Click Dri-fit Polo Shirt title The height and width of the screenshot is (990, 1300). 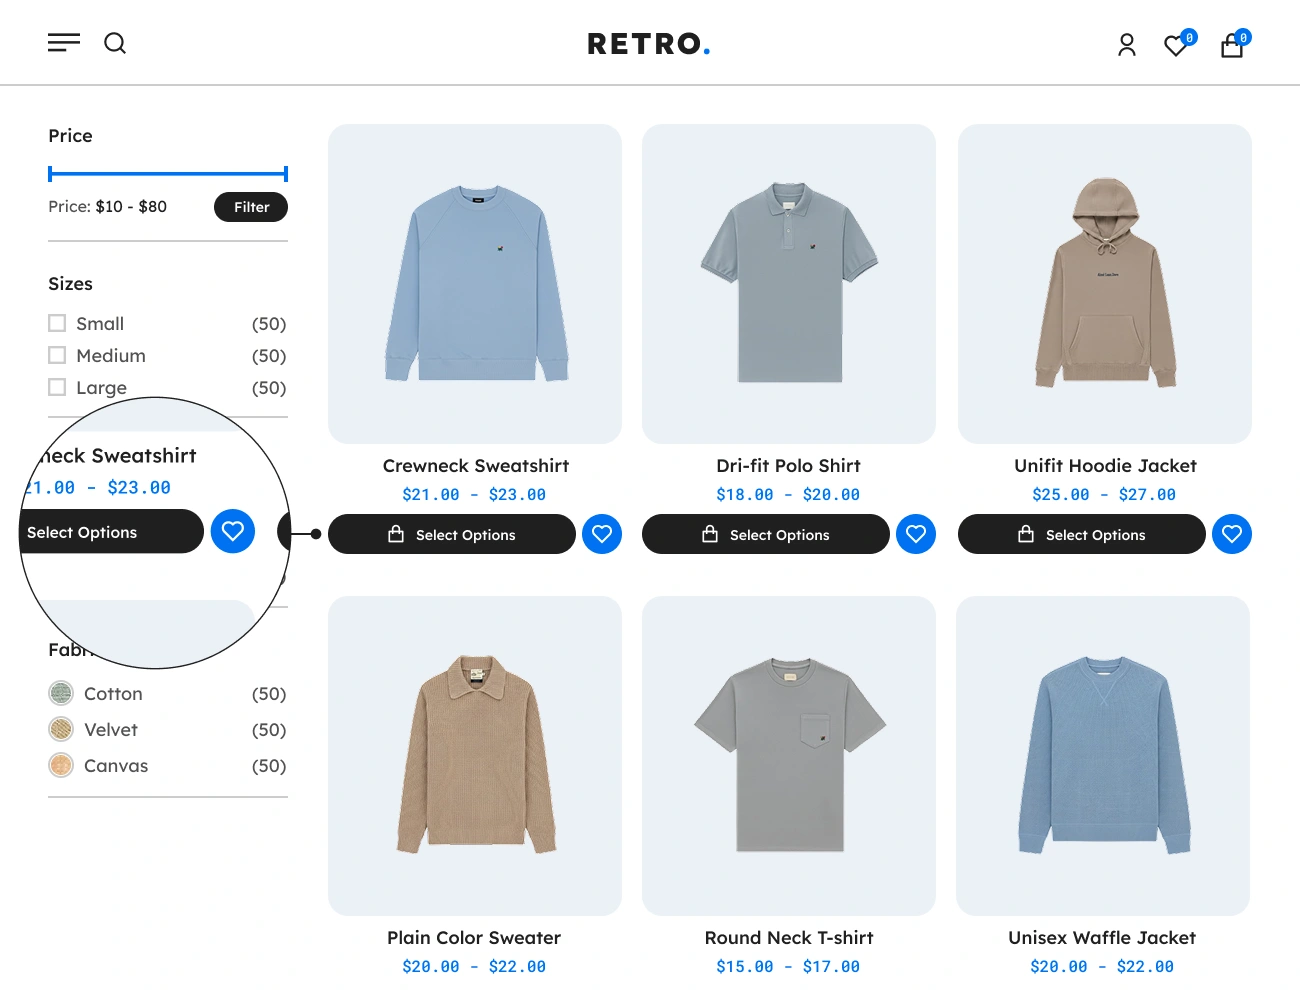click(x=789, y=466)
